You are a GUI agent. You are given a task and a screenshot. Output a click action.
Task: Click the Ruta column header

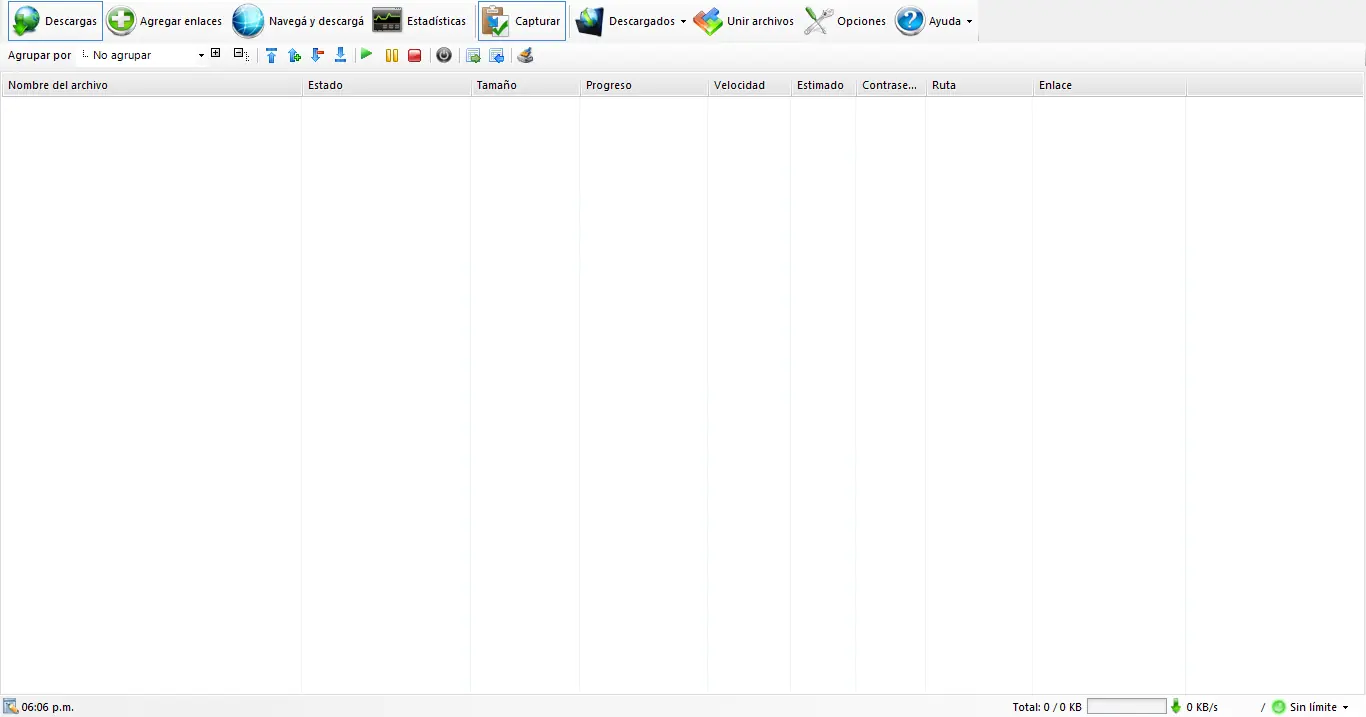point(979,85)
